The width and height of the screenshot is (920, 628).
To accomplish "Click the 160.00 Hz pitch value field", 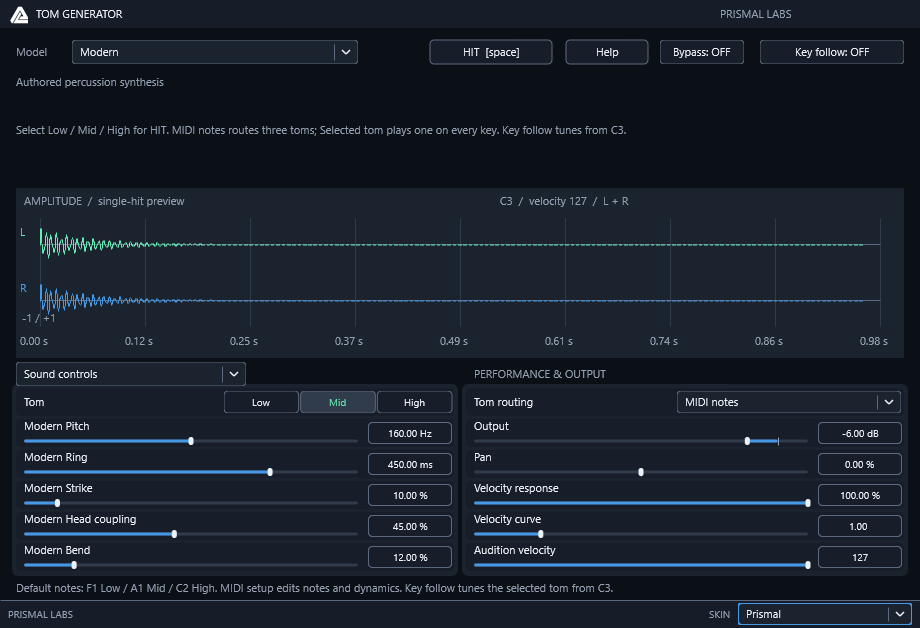I will [410, 433].
